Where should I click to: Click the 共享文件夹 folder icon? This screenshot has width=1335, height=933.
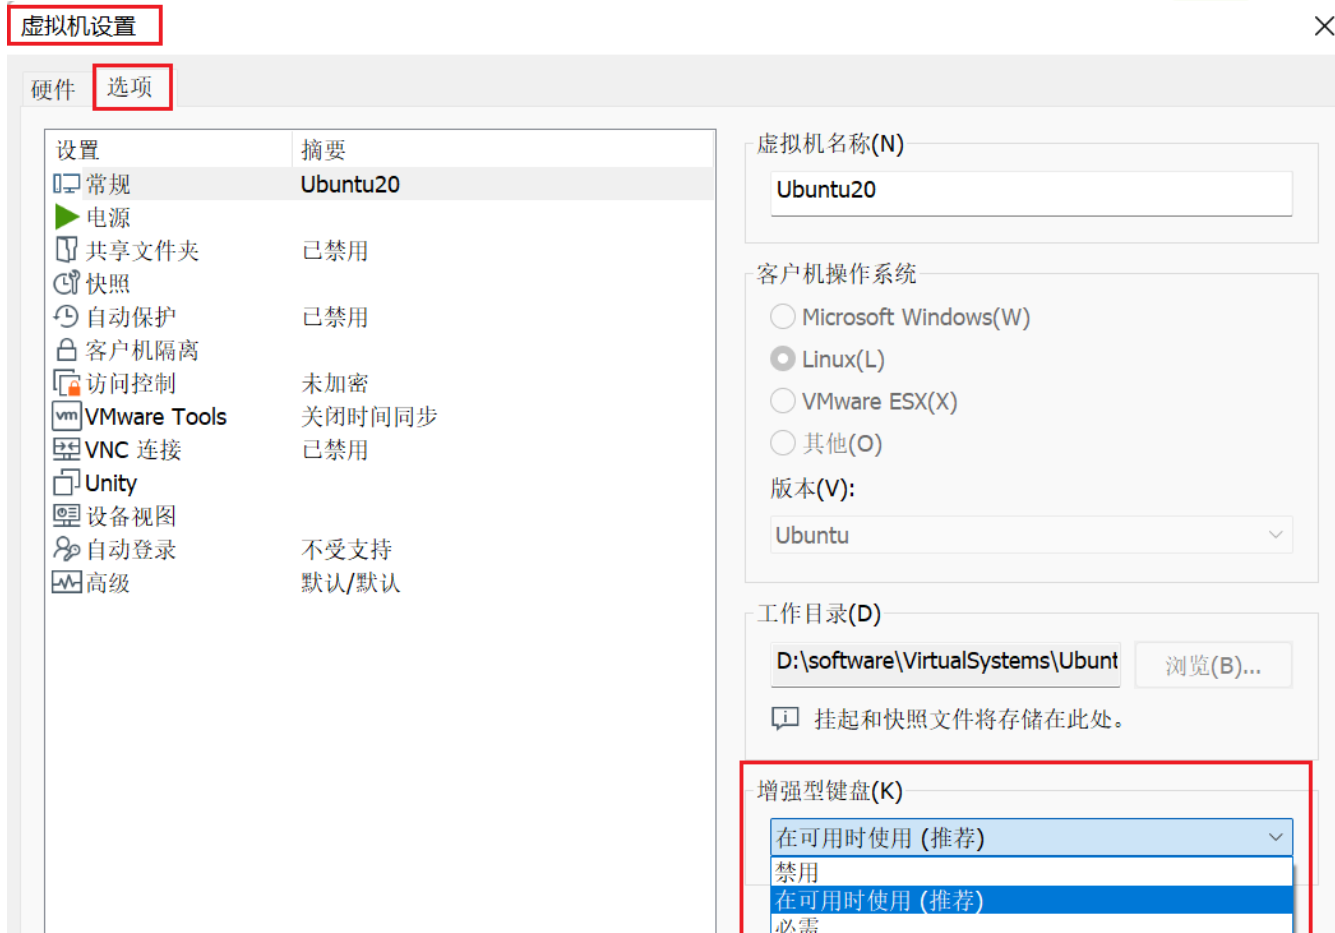coord(66,250)
